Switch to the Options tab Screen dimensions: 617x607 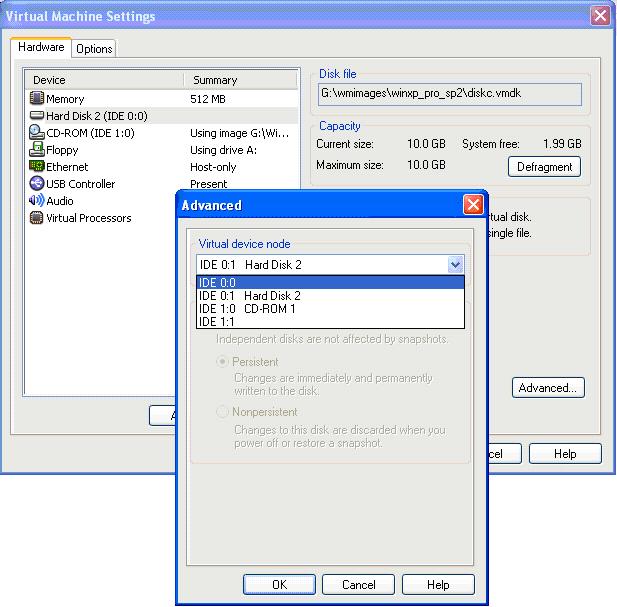pos(94,49)
